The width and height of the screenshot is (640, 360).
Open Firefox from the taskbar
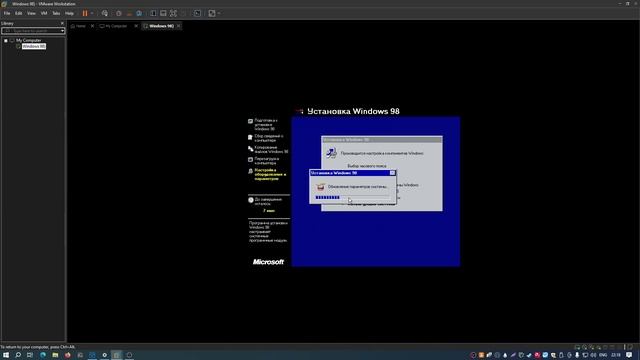(x=67, y=355)
